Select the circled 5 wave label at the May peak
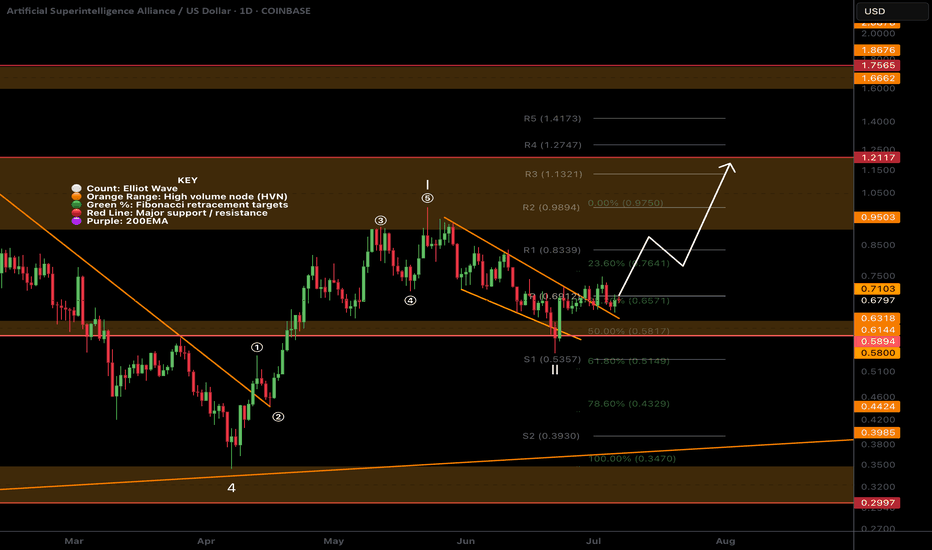The width and height of the screenshot is (932, 550). click(x=427, y=198)
